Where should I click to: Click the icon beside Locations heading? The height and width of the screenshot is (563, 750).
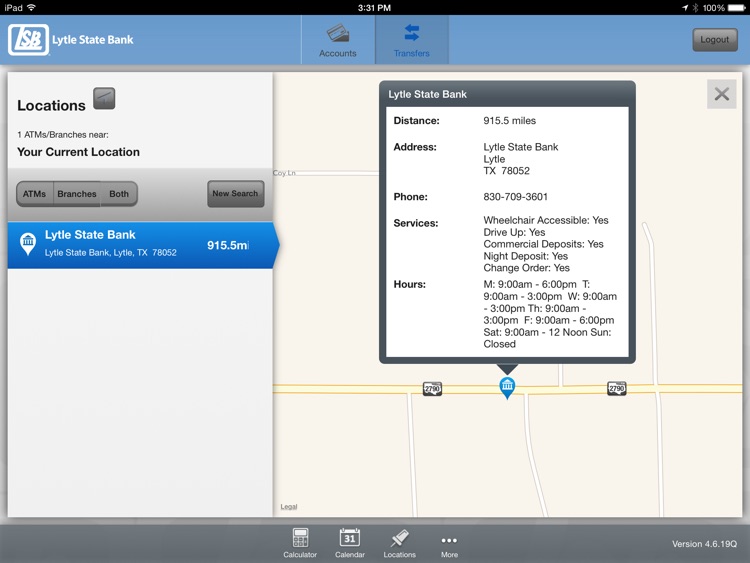point(104,99)
